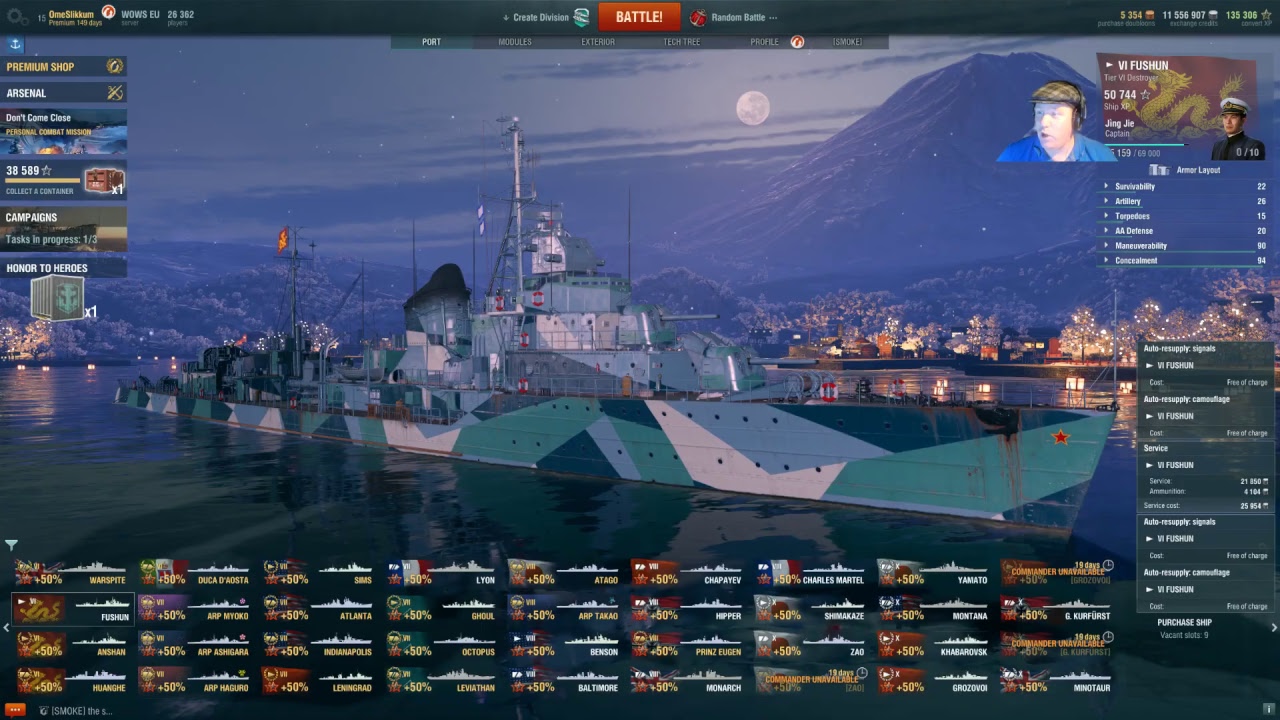Viewport: 1280px width, 720px height.
Task: Open the [SMOKE] clan tab
Action: click(847, 42)
